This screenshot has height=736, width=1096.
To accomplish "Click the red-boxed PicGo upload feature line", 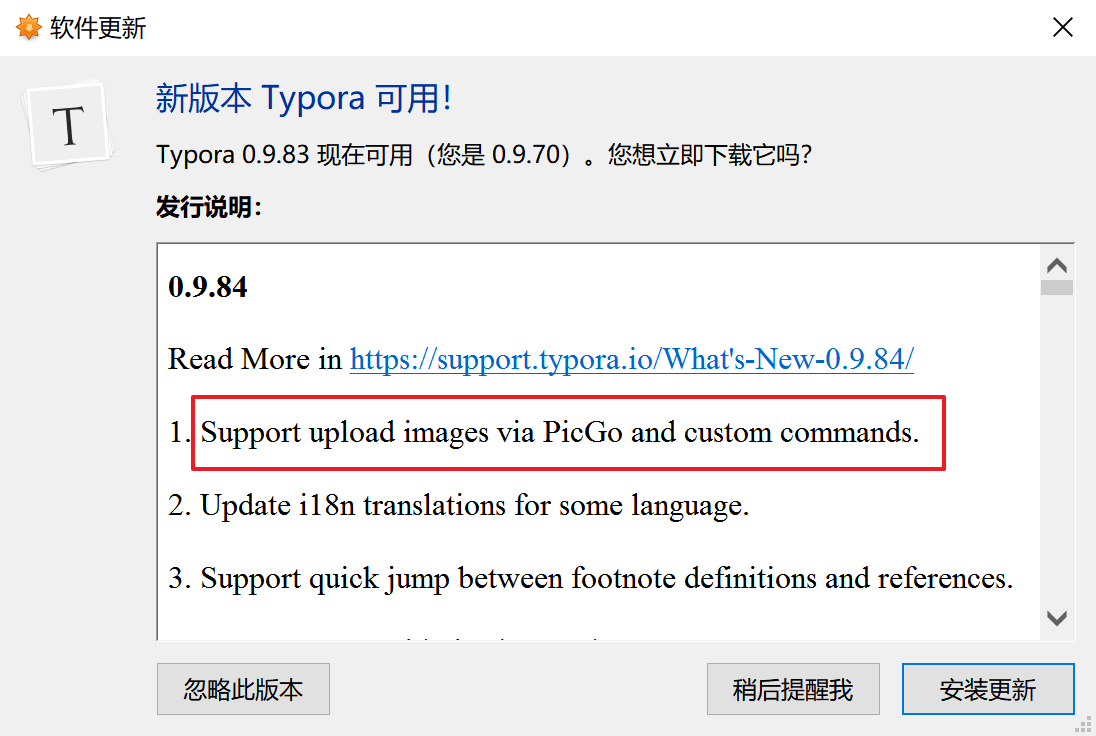I will (568, 432).
